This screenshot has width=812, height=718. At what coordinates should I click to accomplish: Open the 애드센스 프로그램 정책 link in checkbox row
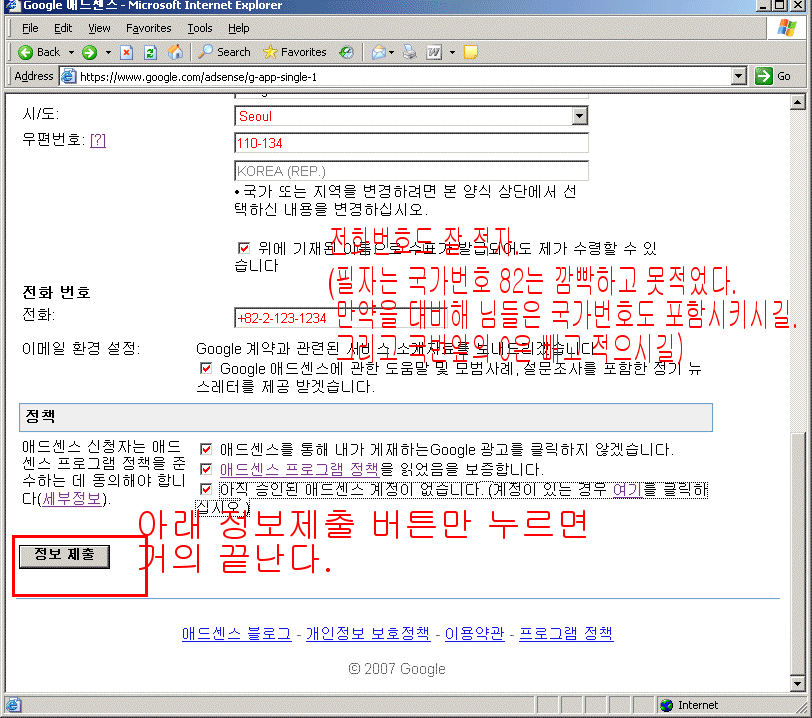coord(300,469)
